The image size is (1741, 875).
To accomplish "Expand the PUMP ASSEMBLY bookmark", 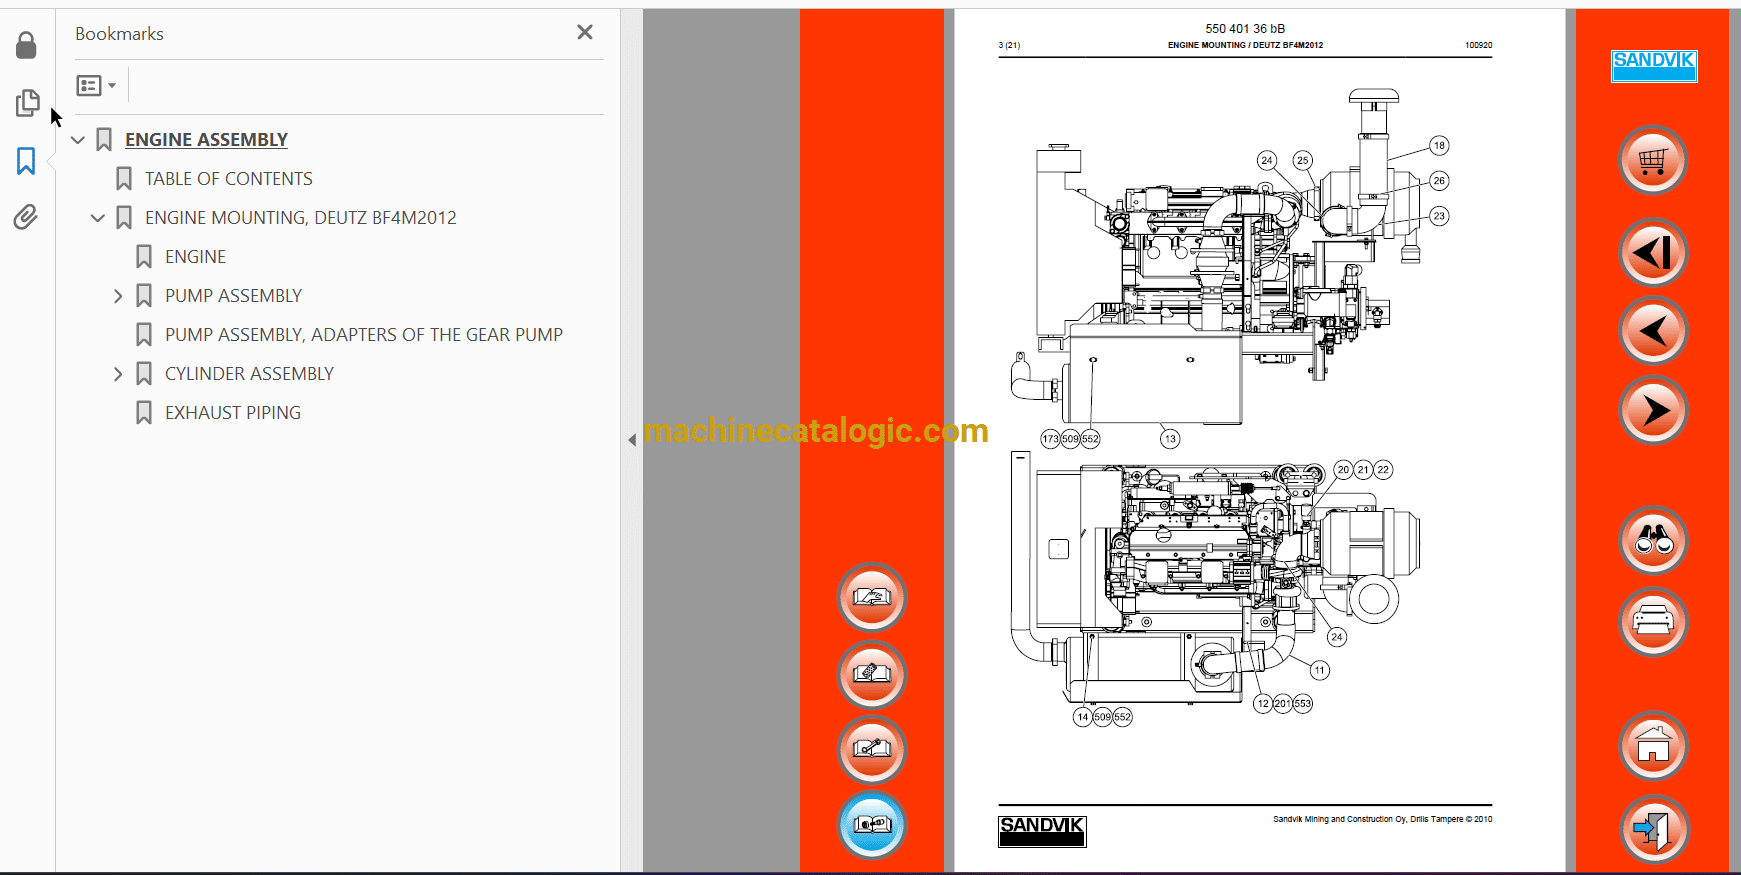I will click(118, 296).
